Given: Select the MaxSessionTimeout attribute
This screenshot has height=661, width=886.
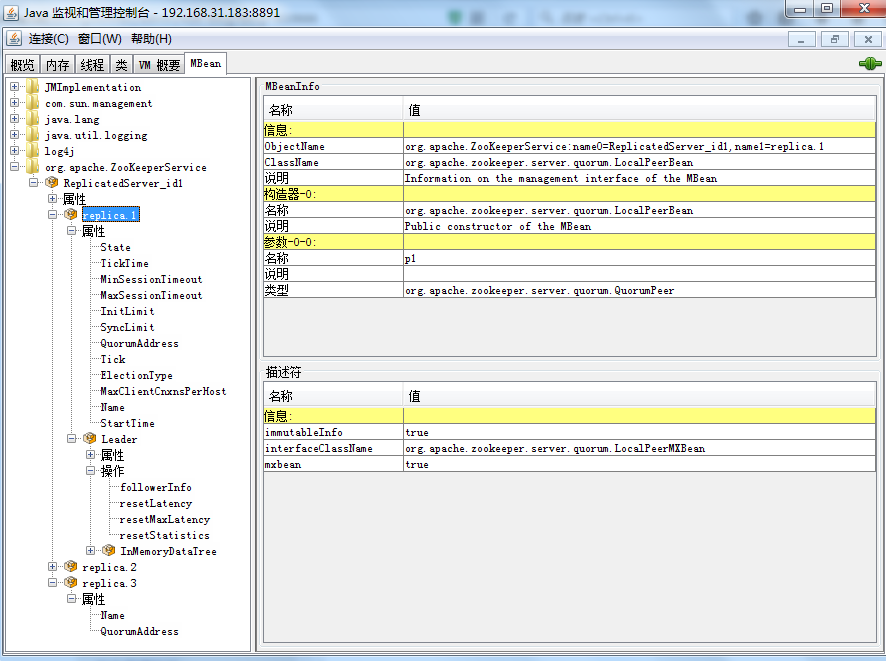Looking at the screenshot, I should point(151,295).
